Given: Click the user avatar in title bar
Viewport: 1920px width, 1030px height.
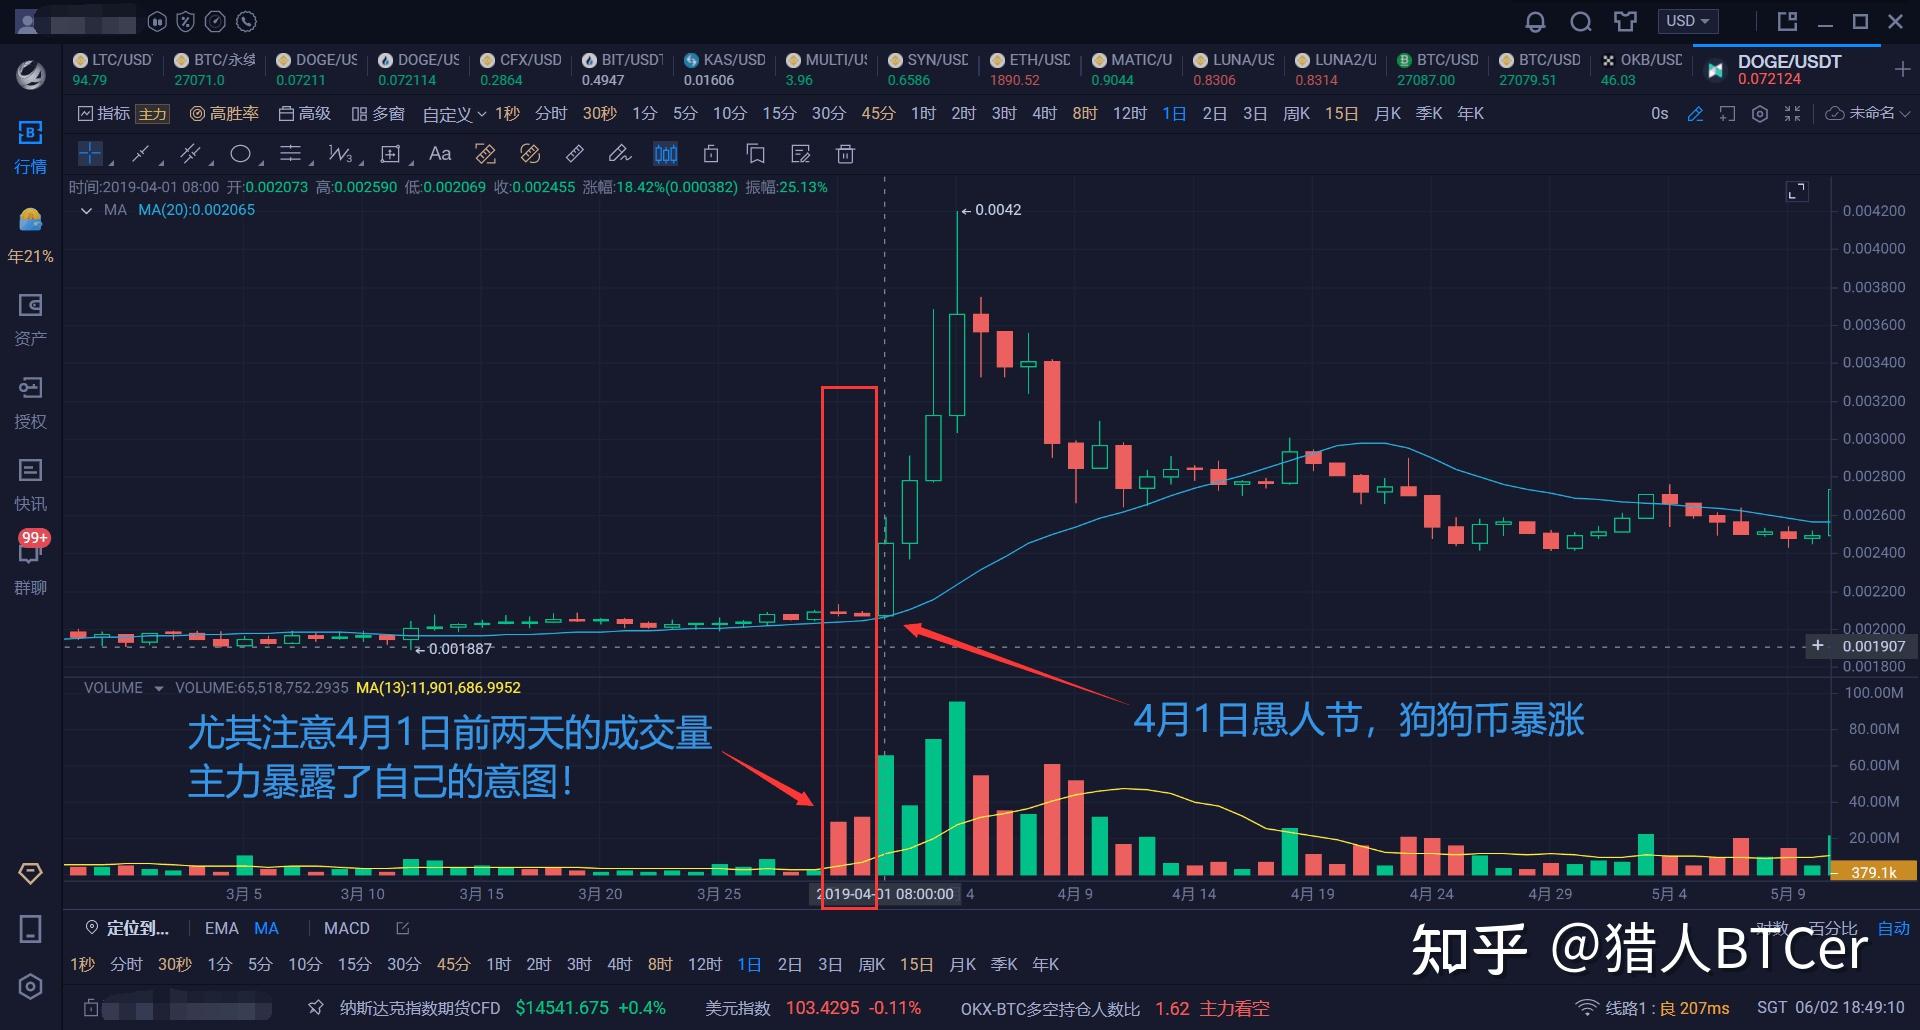Looking at the screenshot, I should click(x=27, y=21).
